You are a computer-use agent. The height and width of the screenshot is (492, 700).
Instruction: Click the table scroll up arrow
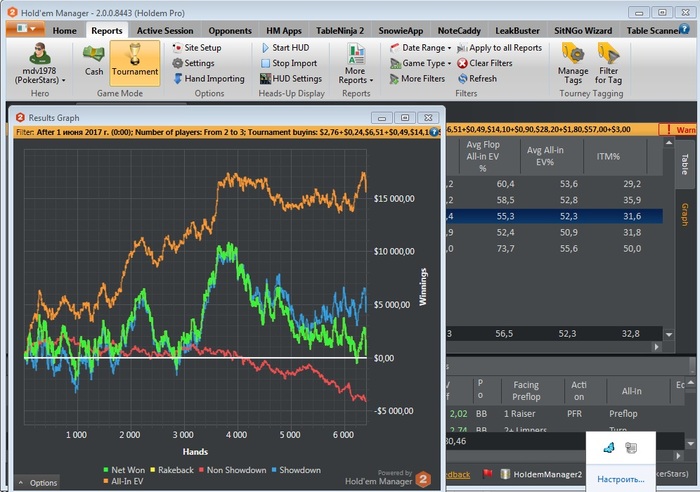coord(669,143)
